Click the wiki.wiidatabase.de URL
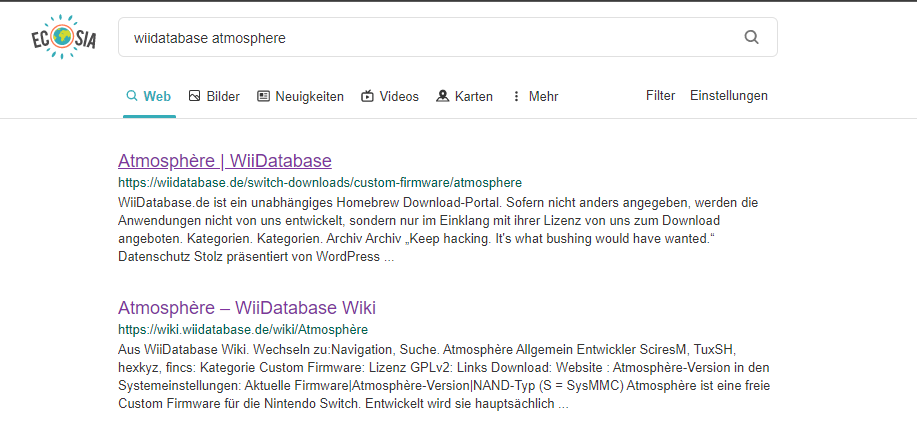 243,329
